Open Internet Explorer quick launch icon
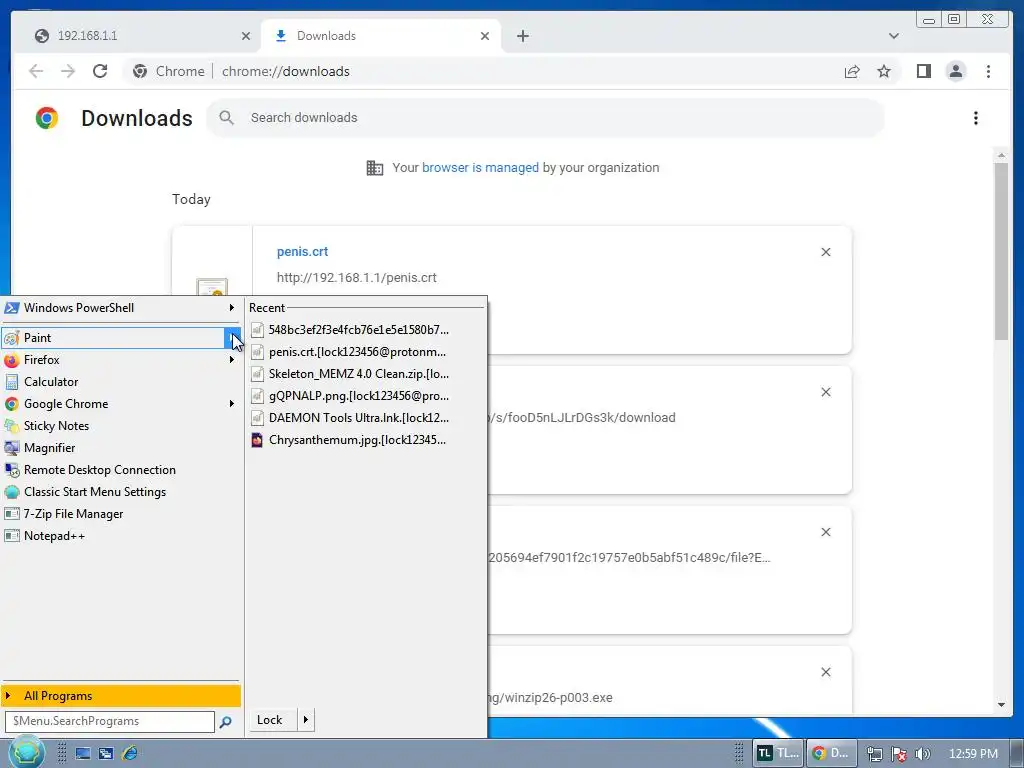The width and height of the screenshot is (1024, 768). [130, 753]
